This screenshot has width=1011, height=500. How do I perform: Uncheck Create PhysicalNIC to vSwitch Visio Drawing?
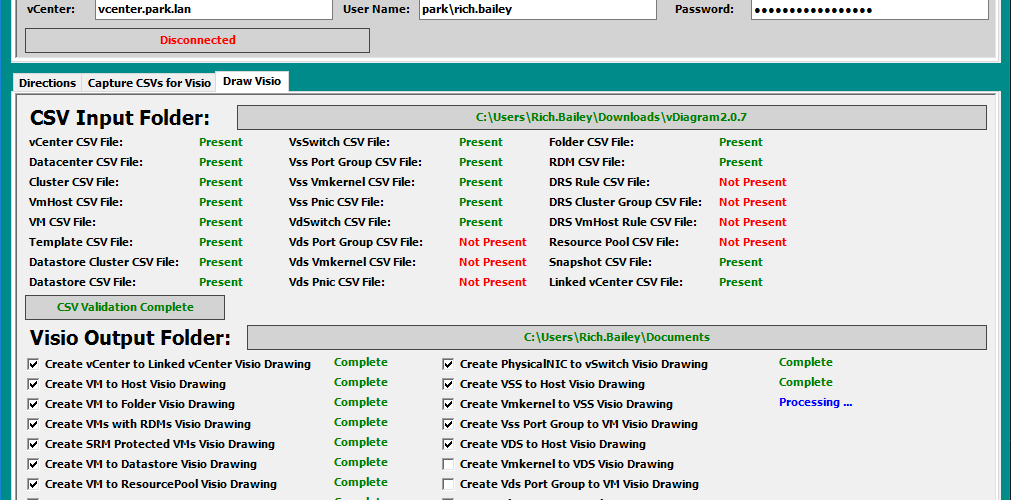coord(449,364)
